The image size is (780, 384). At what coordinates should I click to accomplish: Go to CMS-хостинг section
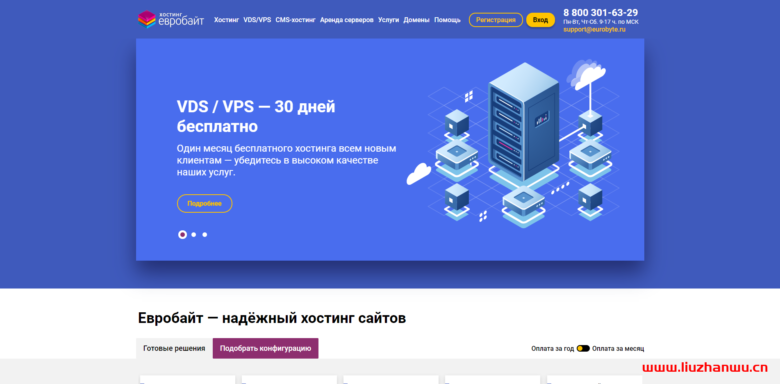[x=295, y=20]
